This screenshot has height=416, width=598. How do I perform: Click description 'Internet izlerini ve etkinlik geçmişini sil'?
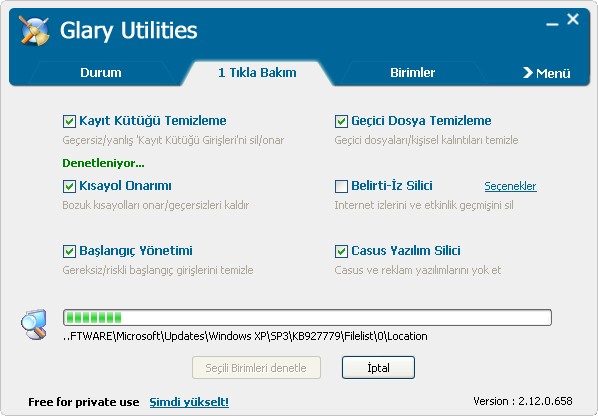click(x=424, y=205)
